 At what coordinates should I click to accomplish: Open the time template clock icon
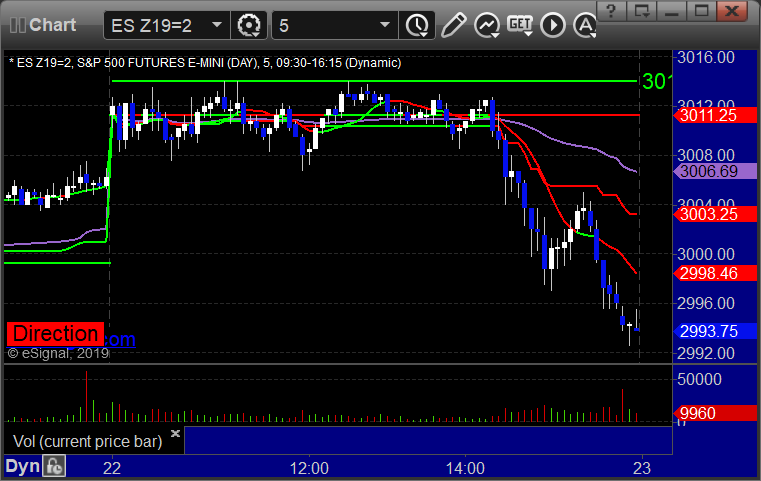[x=417, y=25]
